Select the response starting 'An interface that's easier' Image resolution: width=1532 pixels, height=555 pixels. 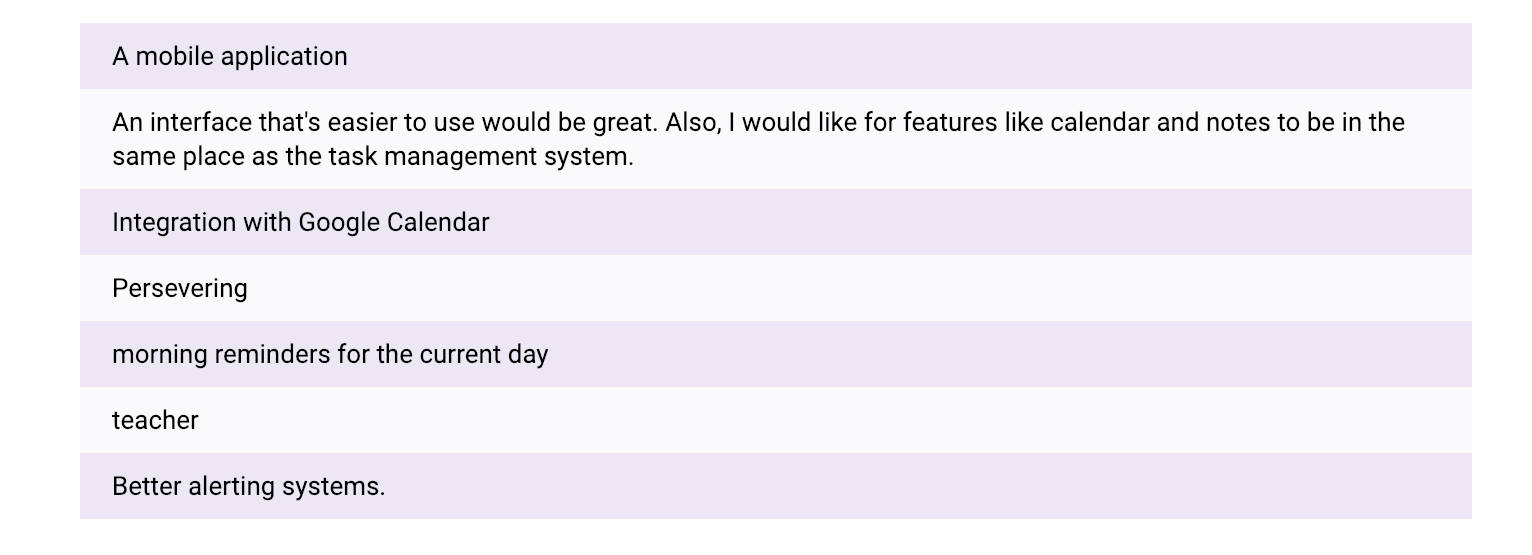pos(775,139)
